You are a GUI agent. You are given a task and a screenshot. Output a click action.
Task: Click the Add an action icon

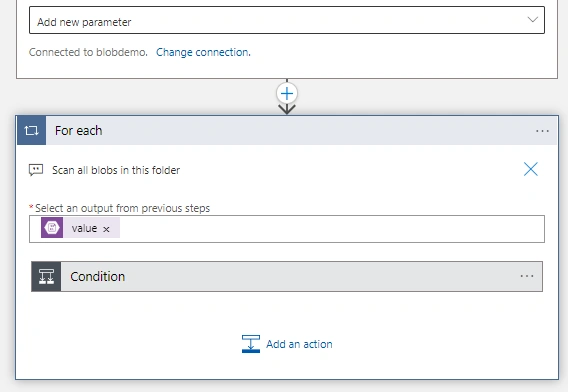pyautogui.click(x=251, y=344)
